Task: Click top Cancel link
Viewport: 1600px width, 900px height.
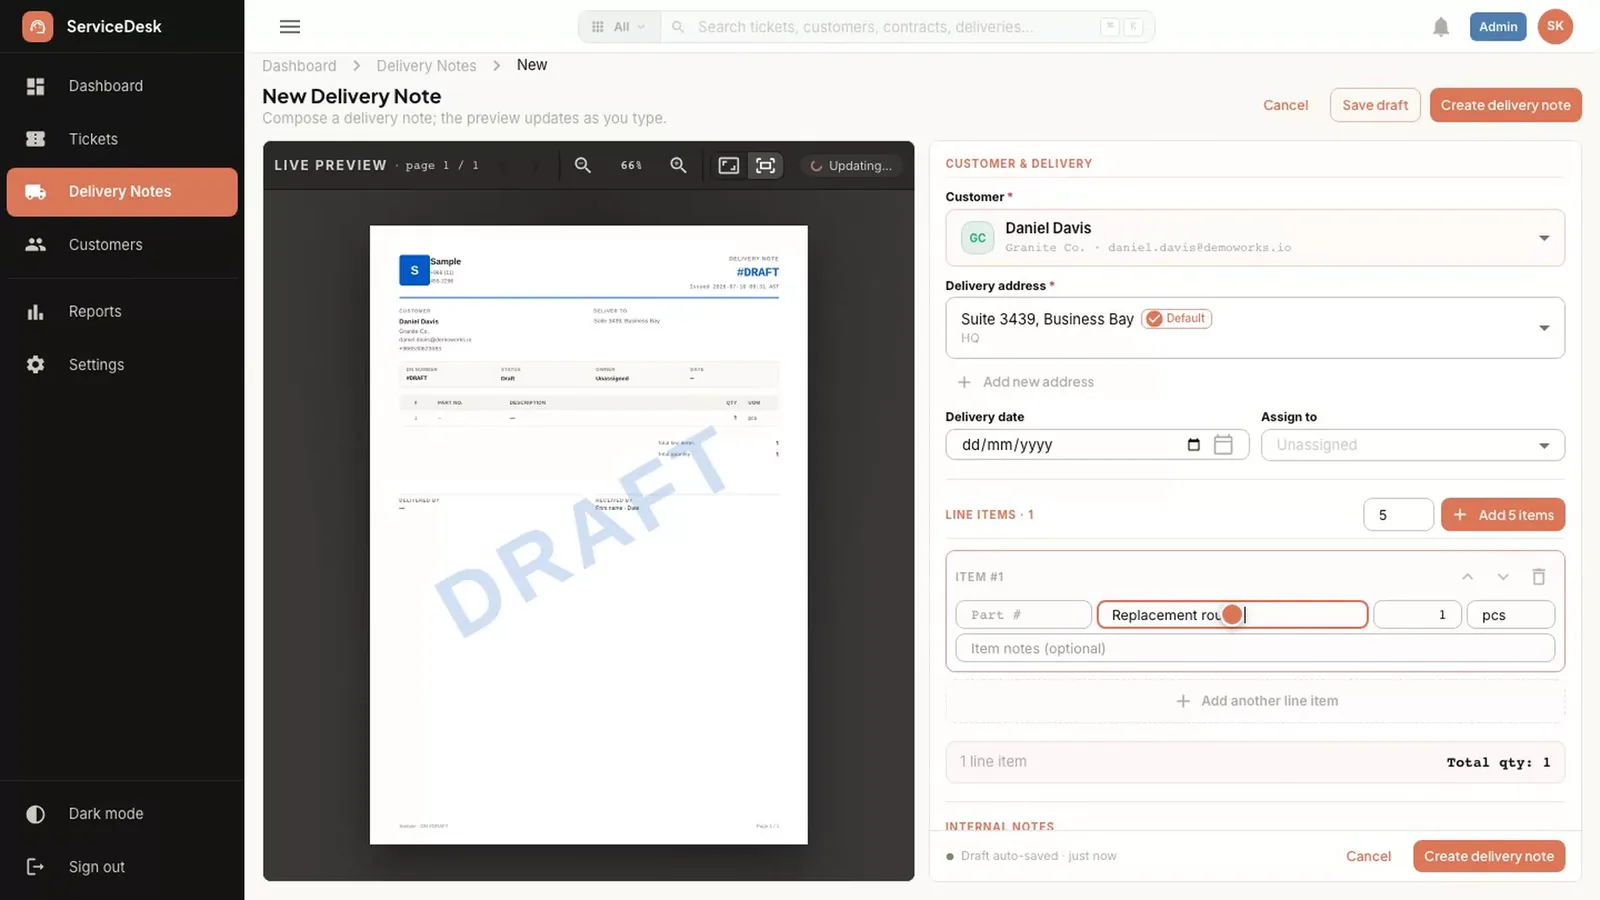Action: point(1285,105)
